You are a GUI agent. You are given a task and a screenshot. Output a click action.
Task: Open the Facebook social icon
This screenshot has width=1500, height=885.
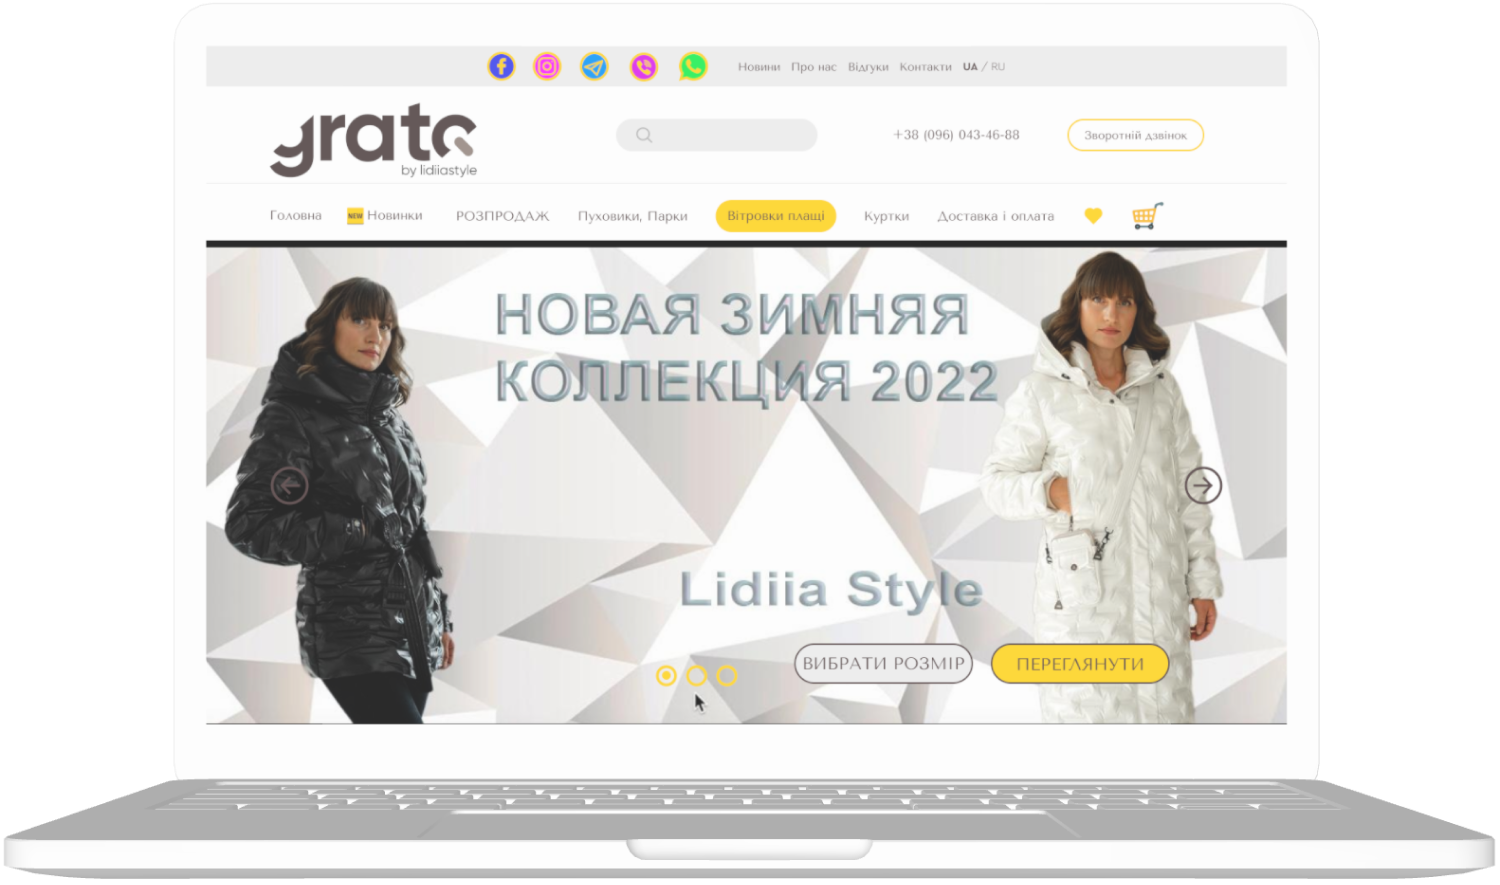tap(501, 67)
